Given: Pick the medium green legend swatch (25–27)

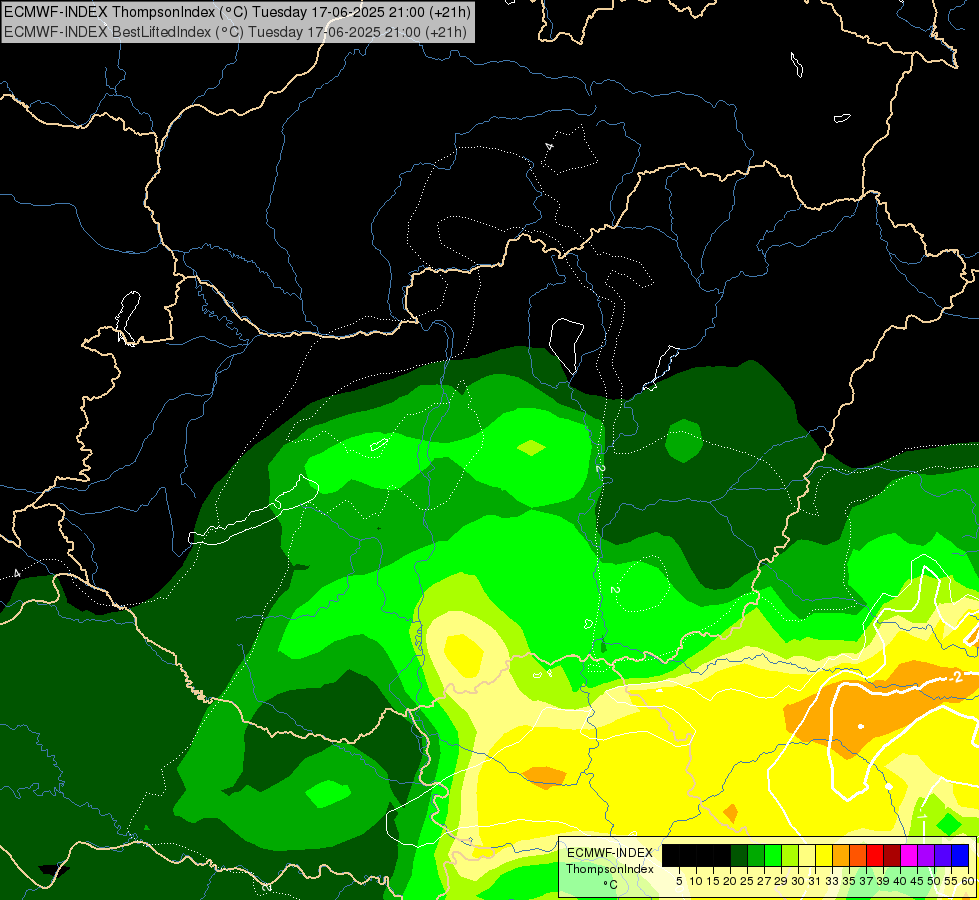Looking at the screenshot, I should tap(756, 855).
